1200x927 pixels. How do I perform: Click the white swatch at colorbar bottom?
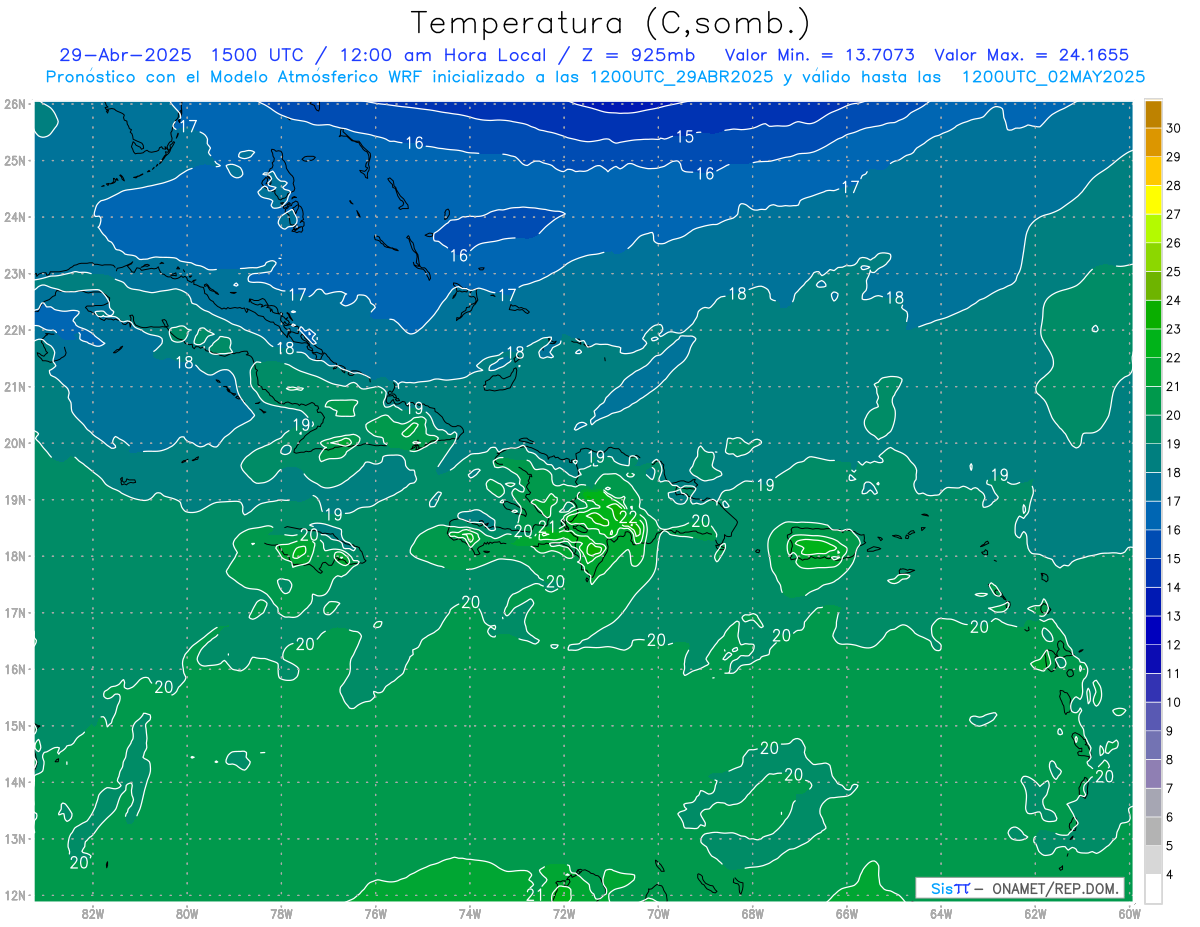(1153, 888)
